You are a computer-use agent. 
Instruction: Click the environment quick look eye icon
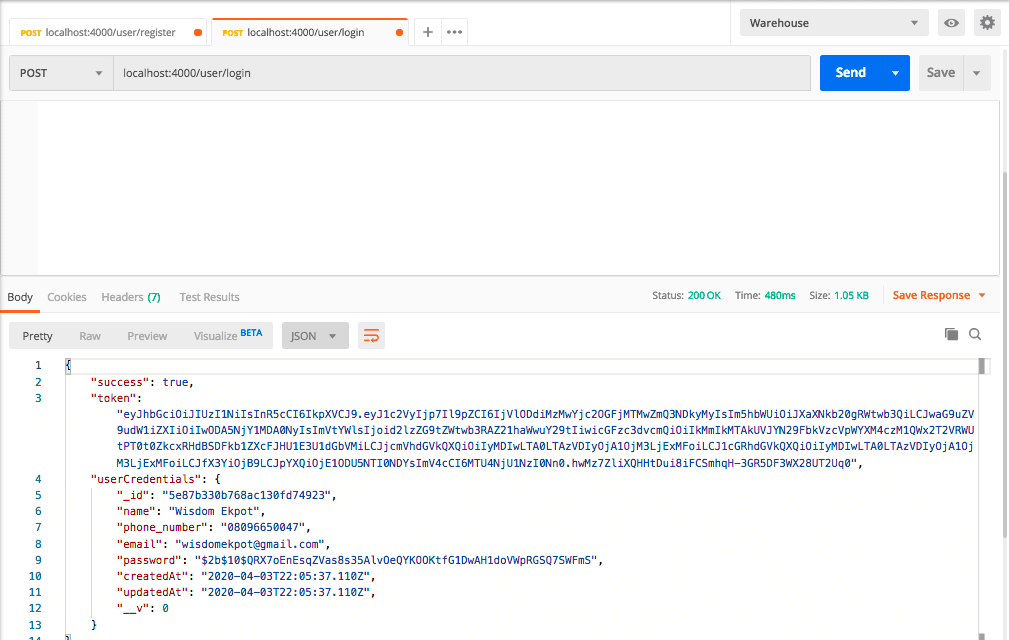pyautogui.click(x=951, y=23)
